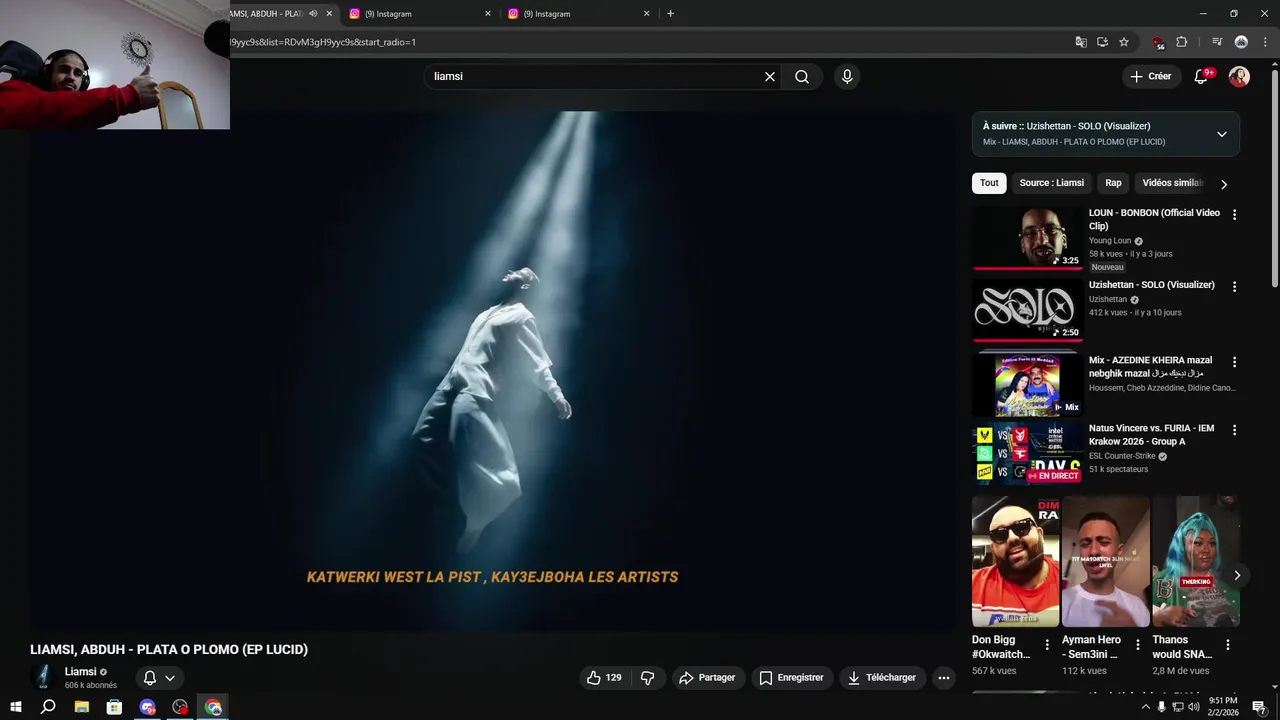Open options for Natus Vincere vs. FURIA

coord(1234,430)
